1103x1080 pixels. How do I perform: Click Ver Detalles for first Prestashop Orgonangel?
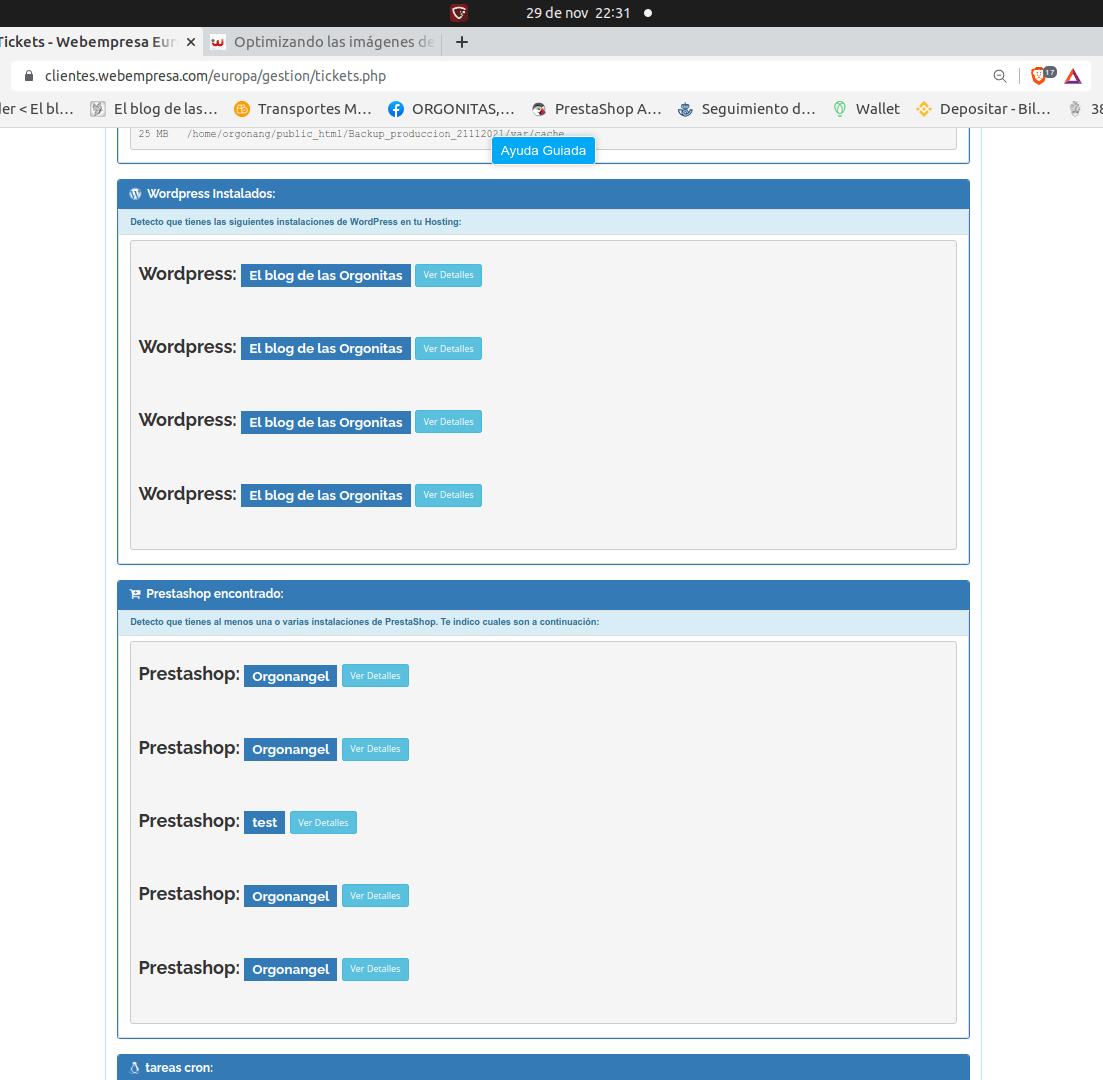pos(375,676)
